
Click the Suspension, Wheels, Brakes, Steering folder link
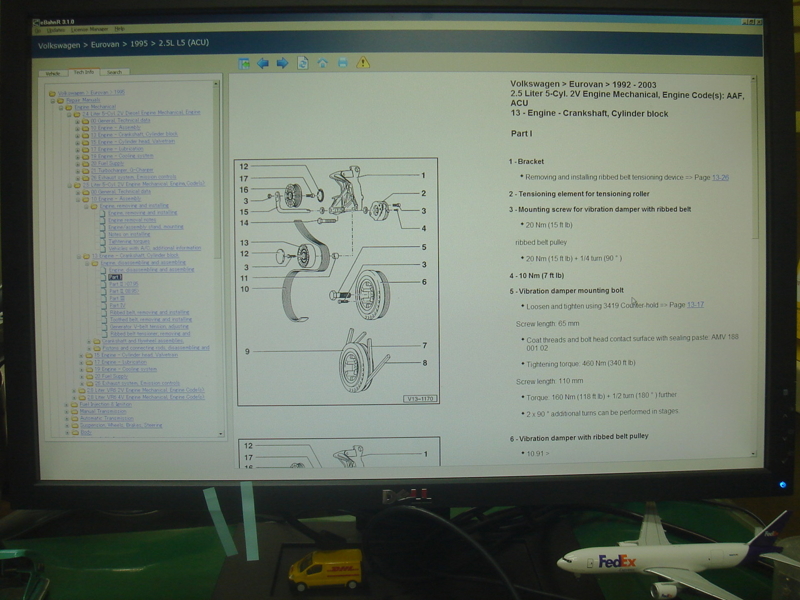tap(121, 426)
